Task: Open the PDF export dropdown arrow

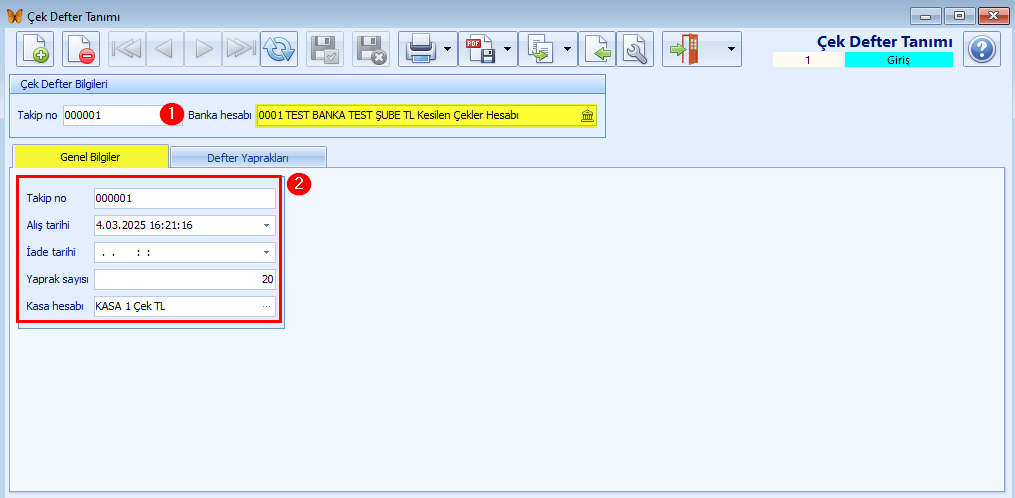Action: pyautogui.click(x=508, y=49)
